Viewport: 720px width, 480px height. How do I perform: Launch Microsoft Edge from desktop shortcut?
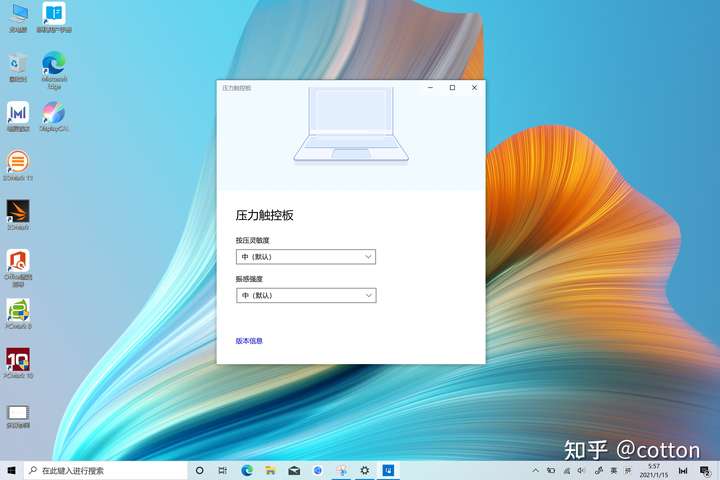[x=54, y=70]
